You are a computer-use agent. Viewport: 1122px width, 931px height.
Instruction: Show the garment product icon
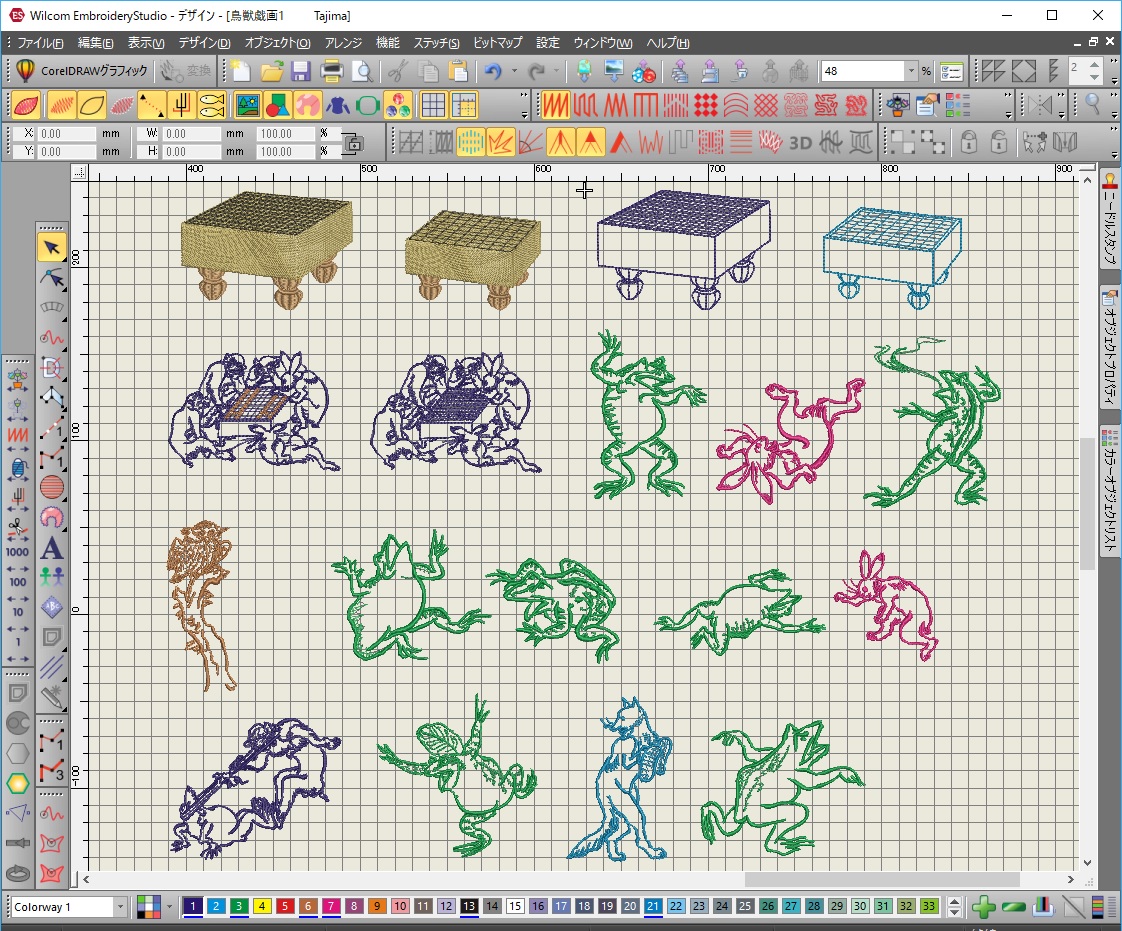[x=337, y=106]
